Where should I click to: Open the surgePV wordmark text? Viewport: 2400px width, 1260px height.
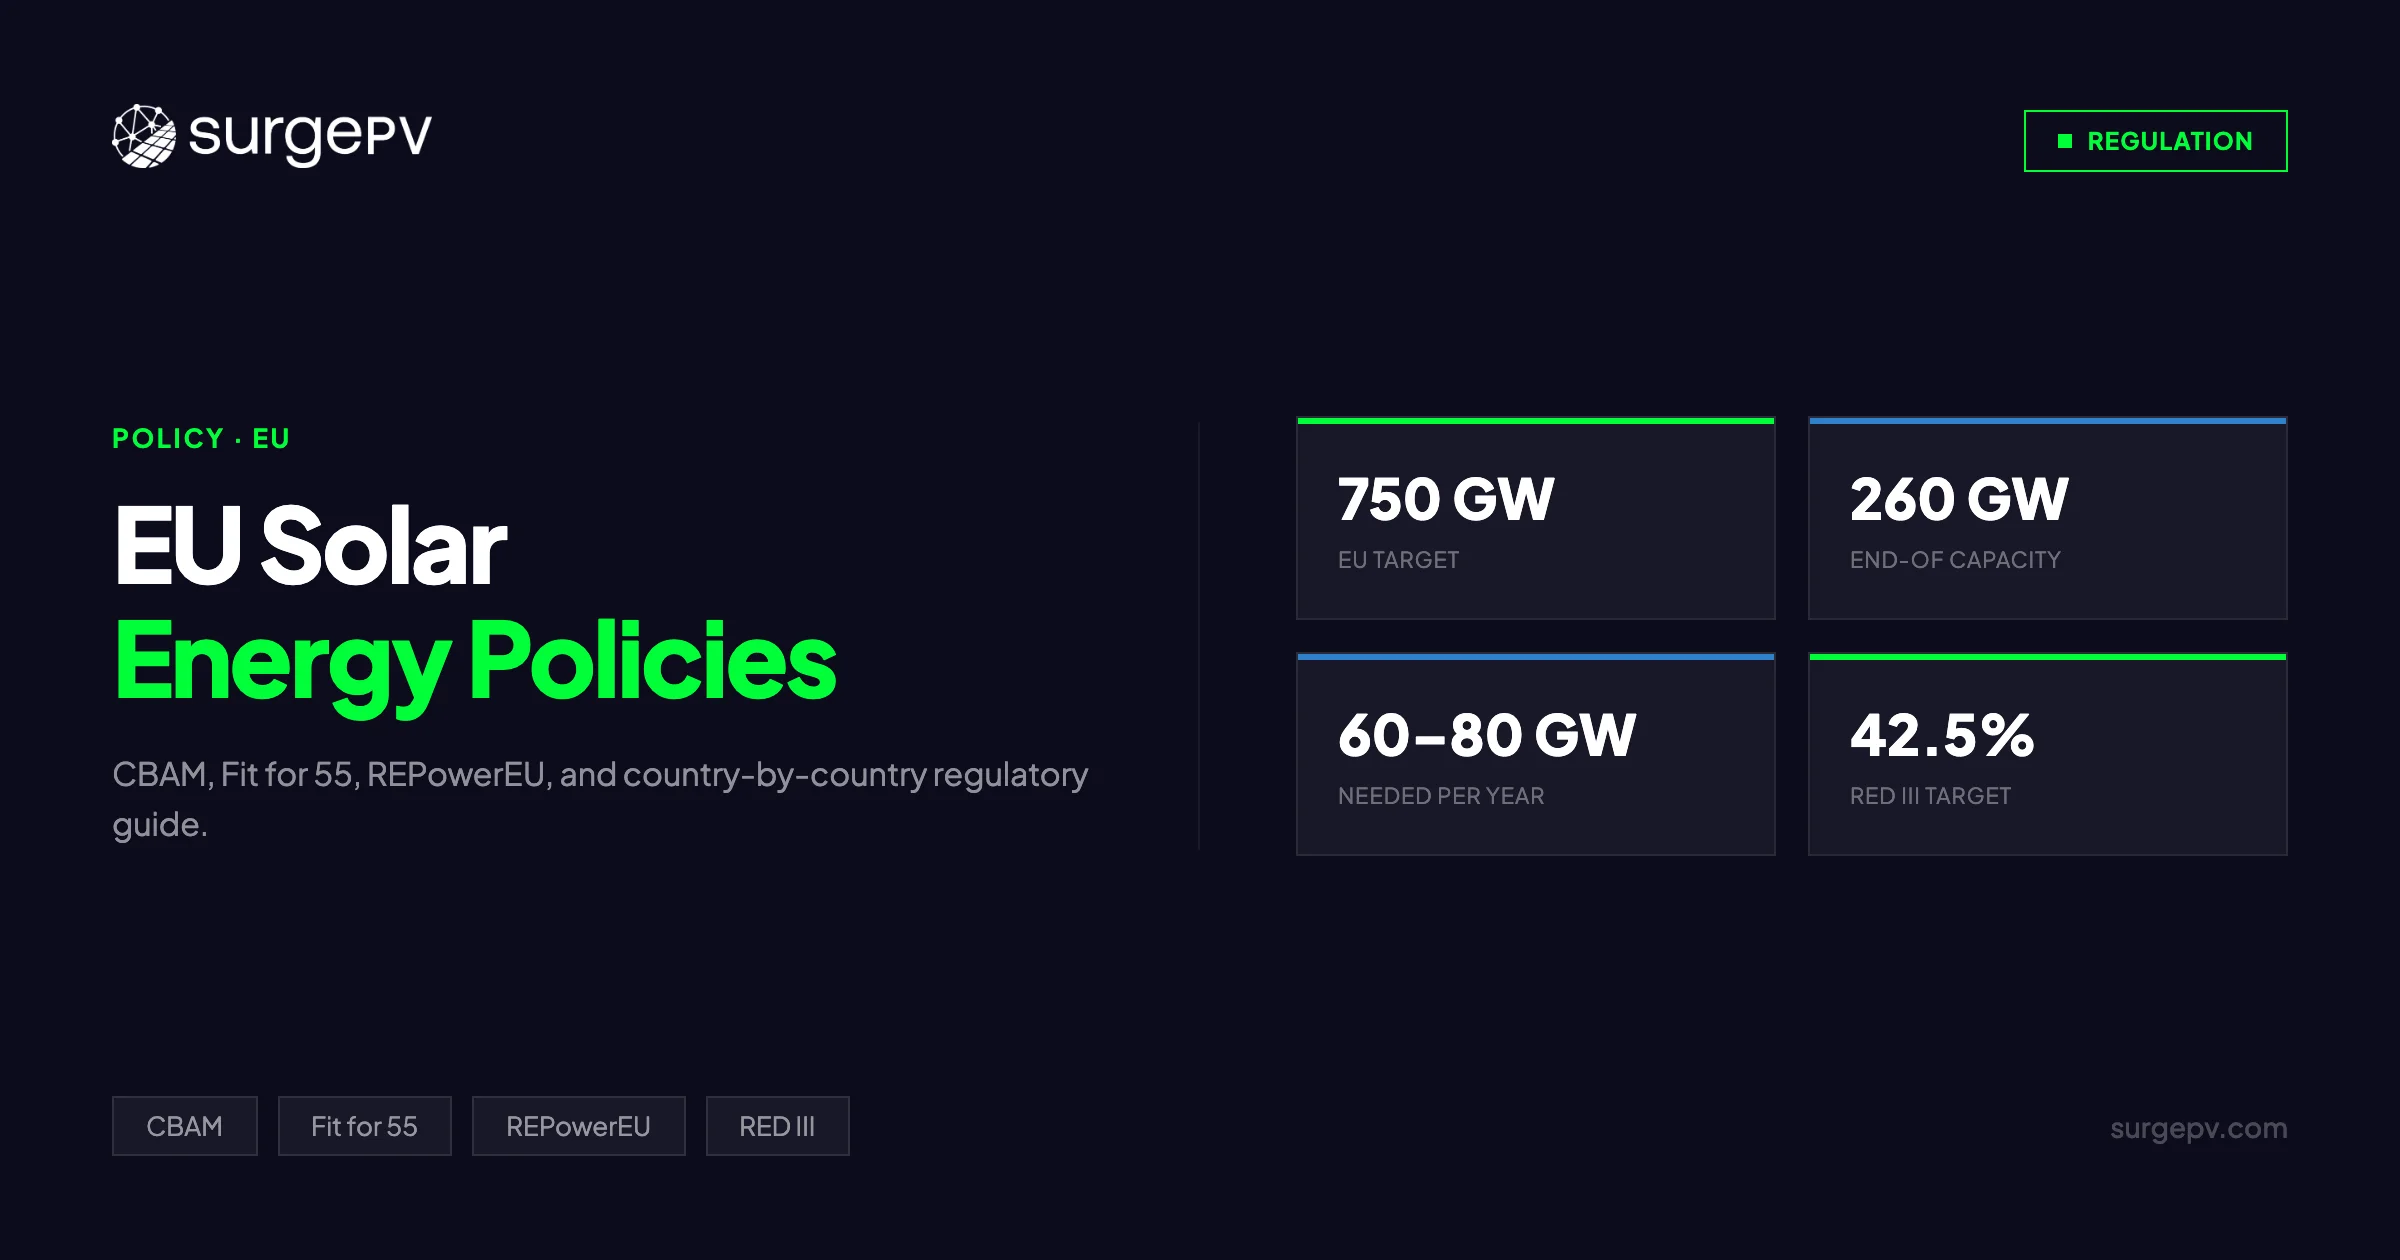tap(310, 136)
